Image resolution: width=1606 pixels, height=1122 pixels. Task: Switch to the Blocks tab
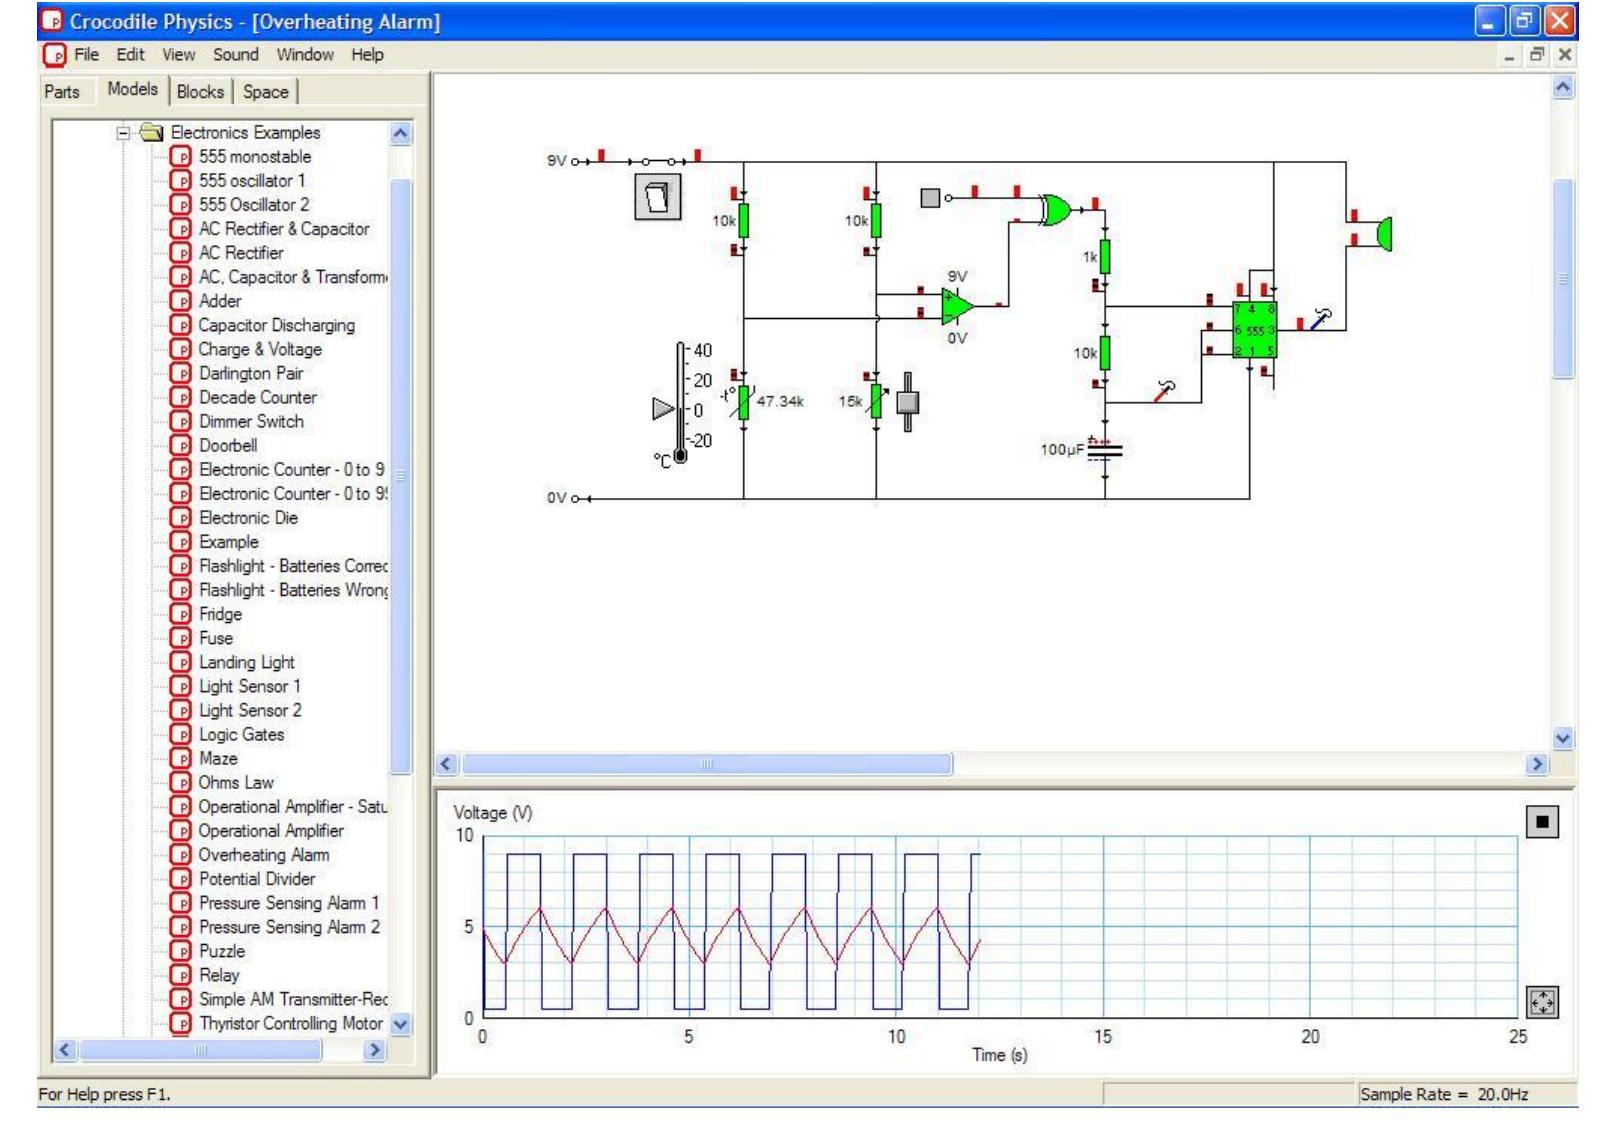[x=200, y=91]
